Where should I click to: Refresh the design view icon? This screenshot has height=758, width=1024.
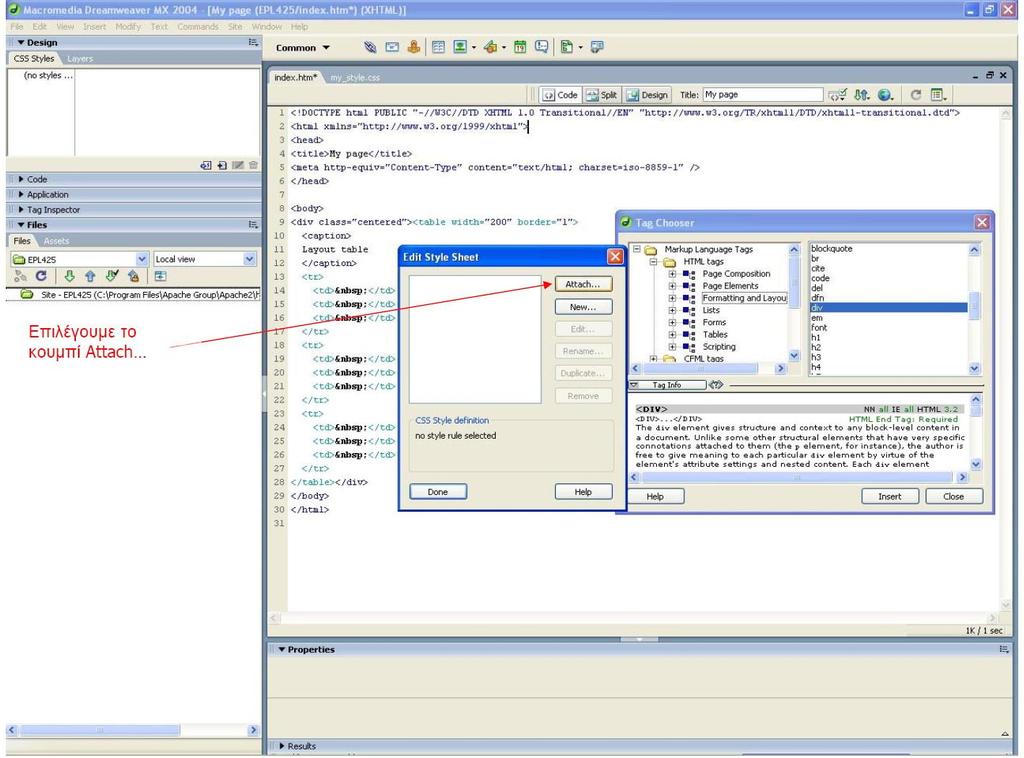click(x=916, y=95)
